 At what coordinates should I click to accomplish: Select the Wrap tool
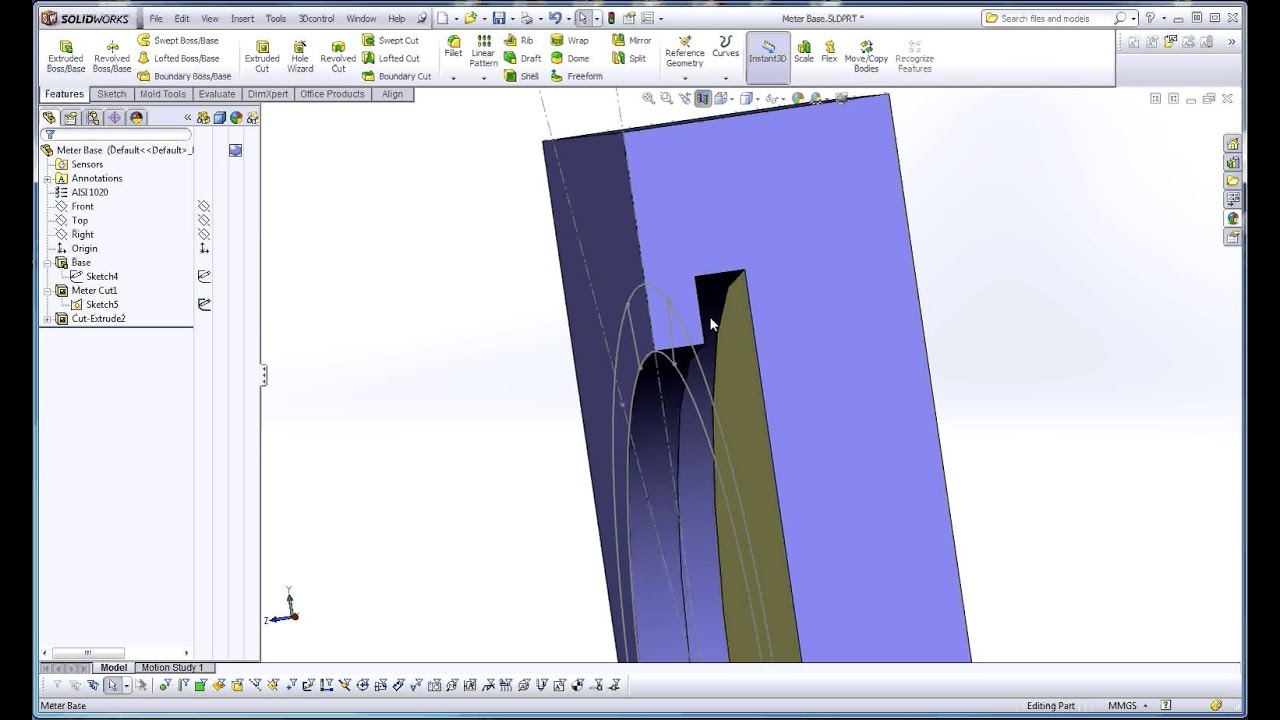click(570, 40)
